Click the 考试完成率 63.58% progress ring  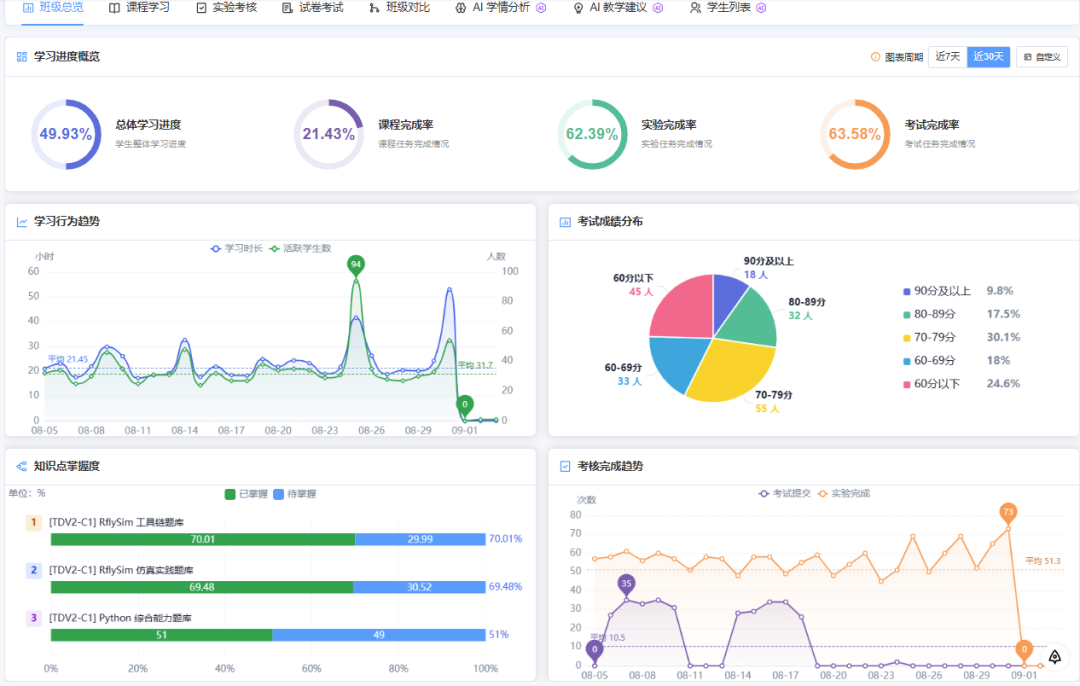[855, 134]
